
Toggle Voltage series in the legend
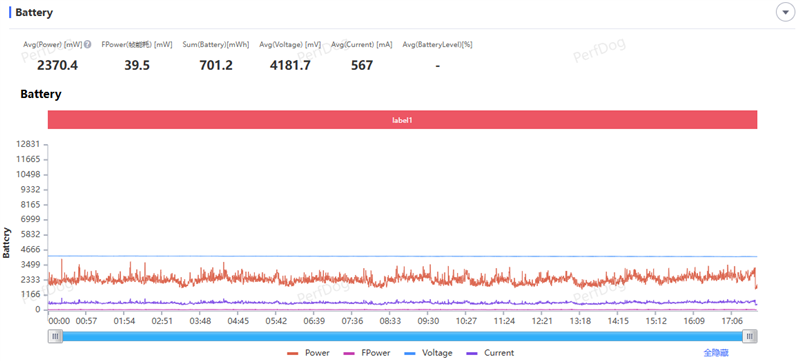click(428, 353)
